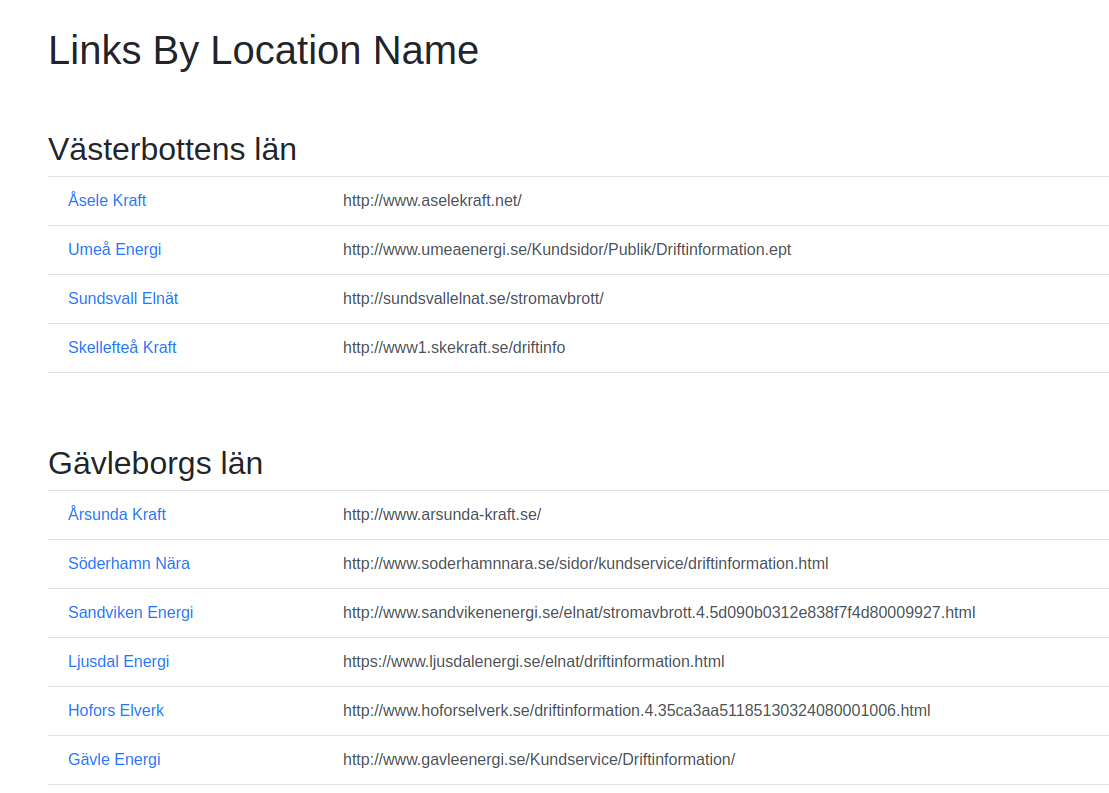Select the gavleenergi.se Kundservice/Driftinformation URL text

(x=539, y=759)
